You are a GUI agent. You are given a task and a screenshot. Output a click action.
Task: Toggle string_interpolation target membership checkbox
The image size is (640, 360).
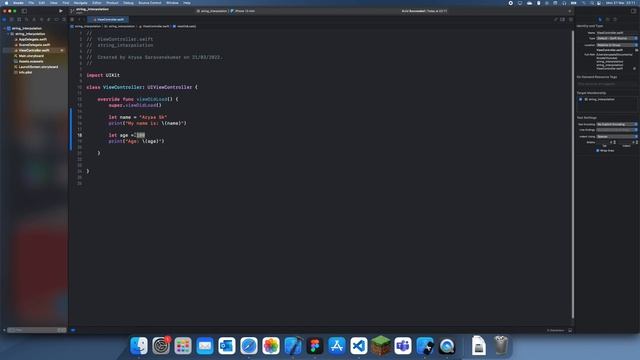point(581,99)
